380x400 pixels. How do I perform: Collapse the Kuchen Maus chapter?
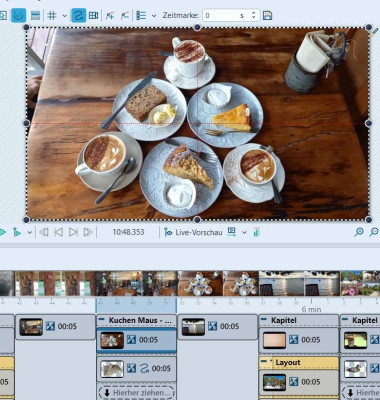[102, 320]
